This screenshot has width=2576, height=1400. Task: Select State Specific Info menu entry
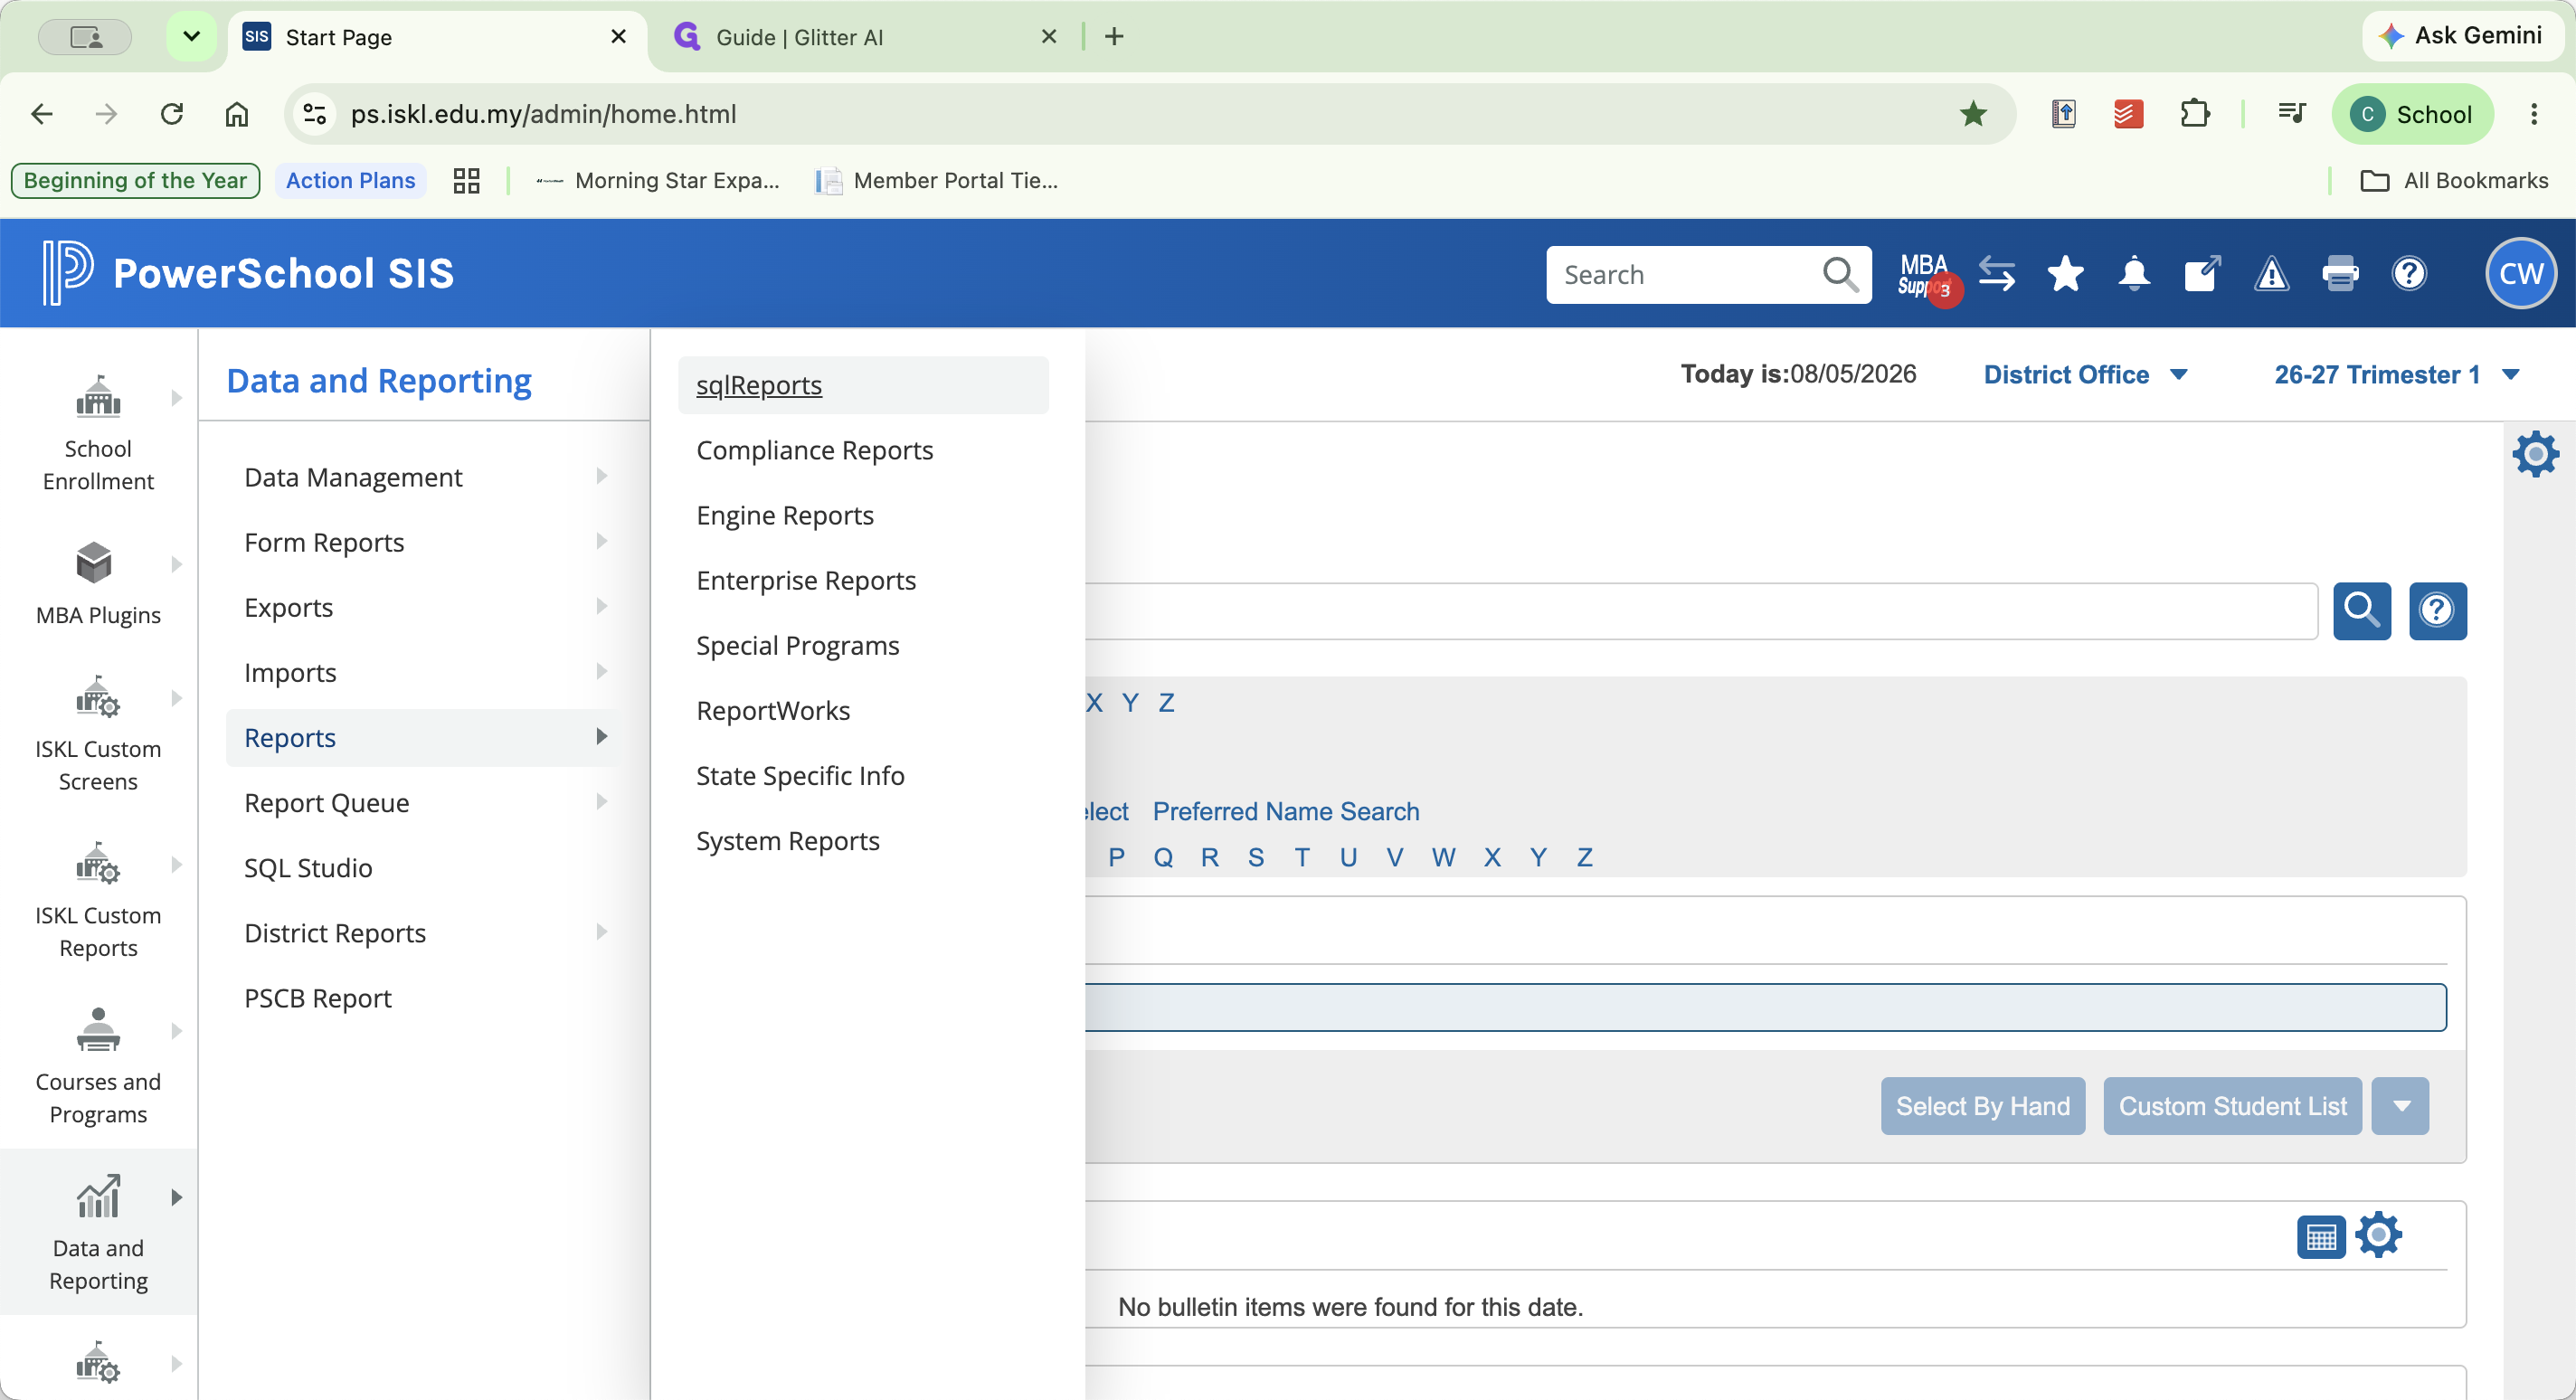800,775
